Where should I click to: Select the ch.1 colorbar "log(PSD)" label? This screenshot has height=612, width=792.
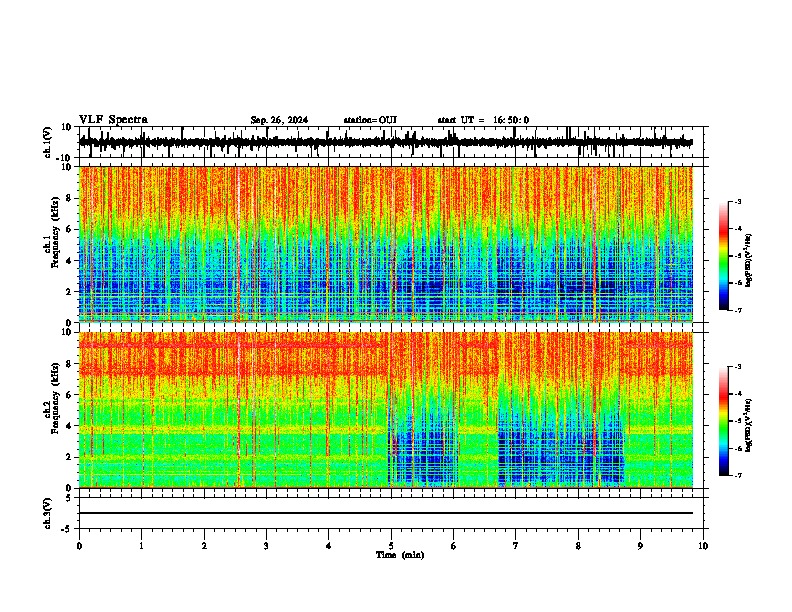748,261
